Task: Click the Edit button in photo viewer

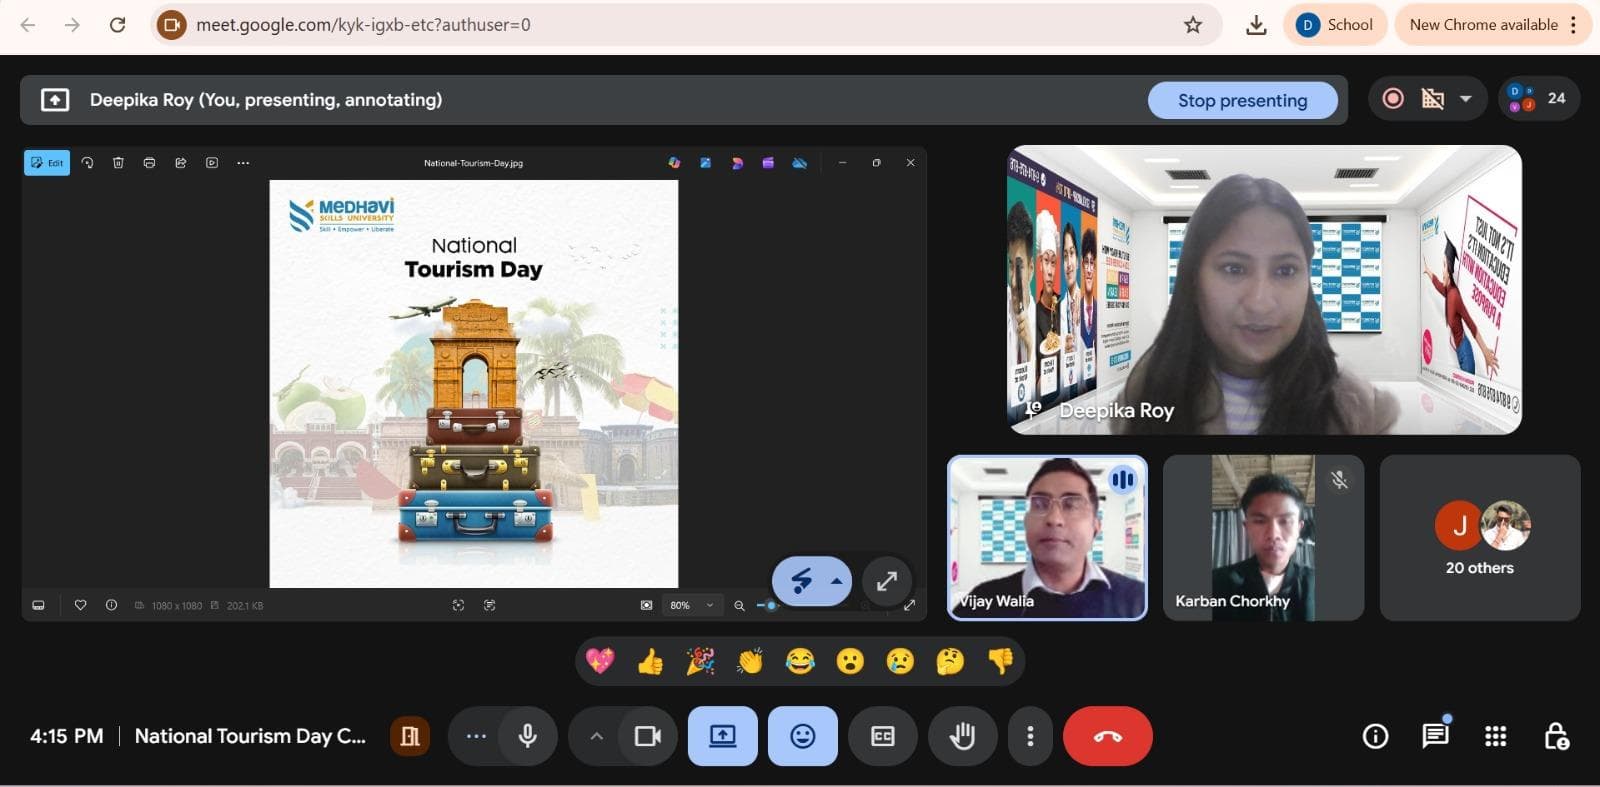Action: [47, 163]
